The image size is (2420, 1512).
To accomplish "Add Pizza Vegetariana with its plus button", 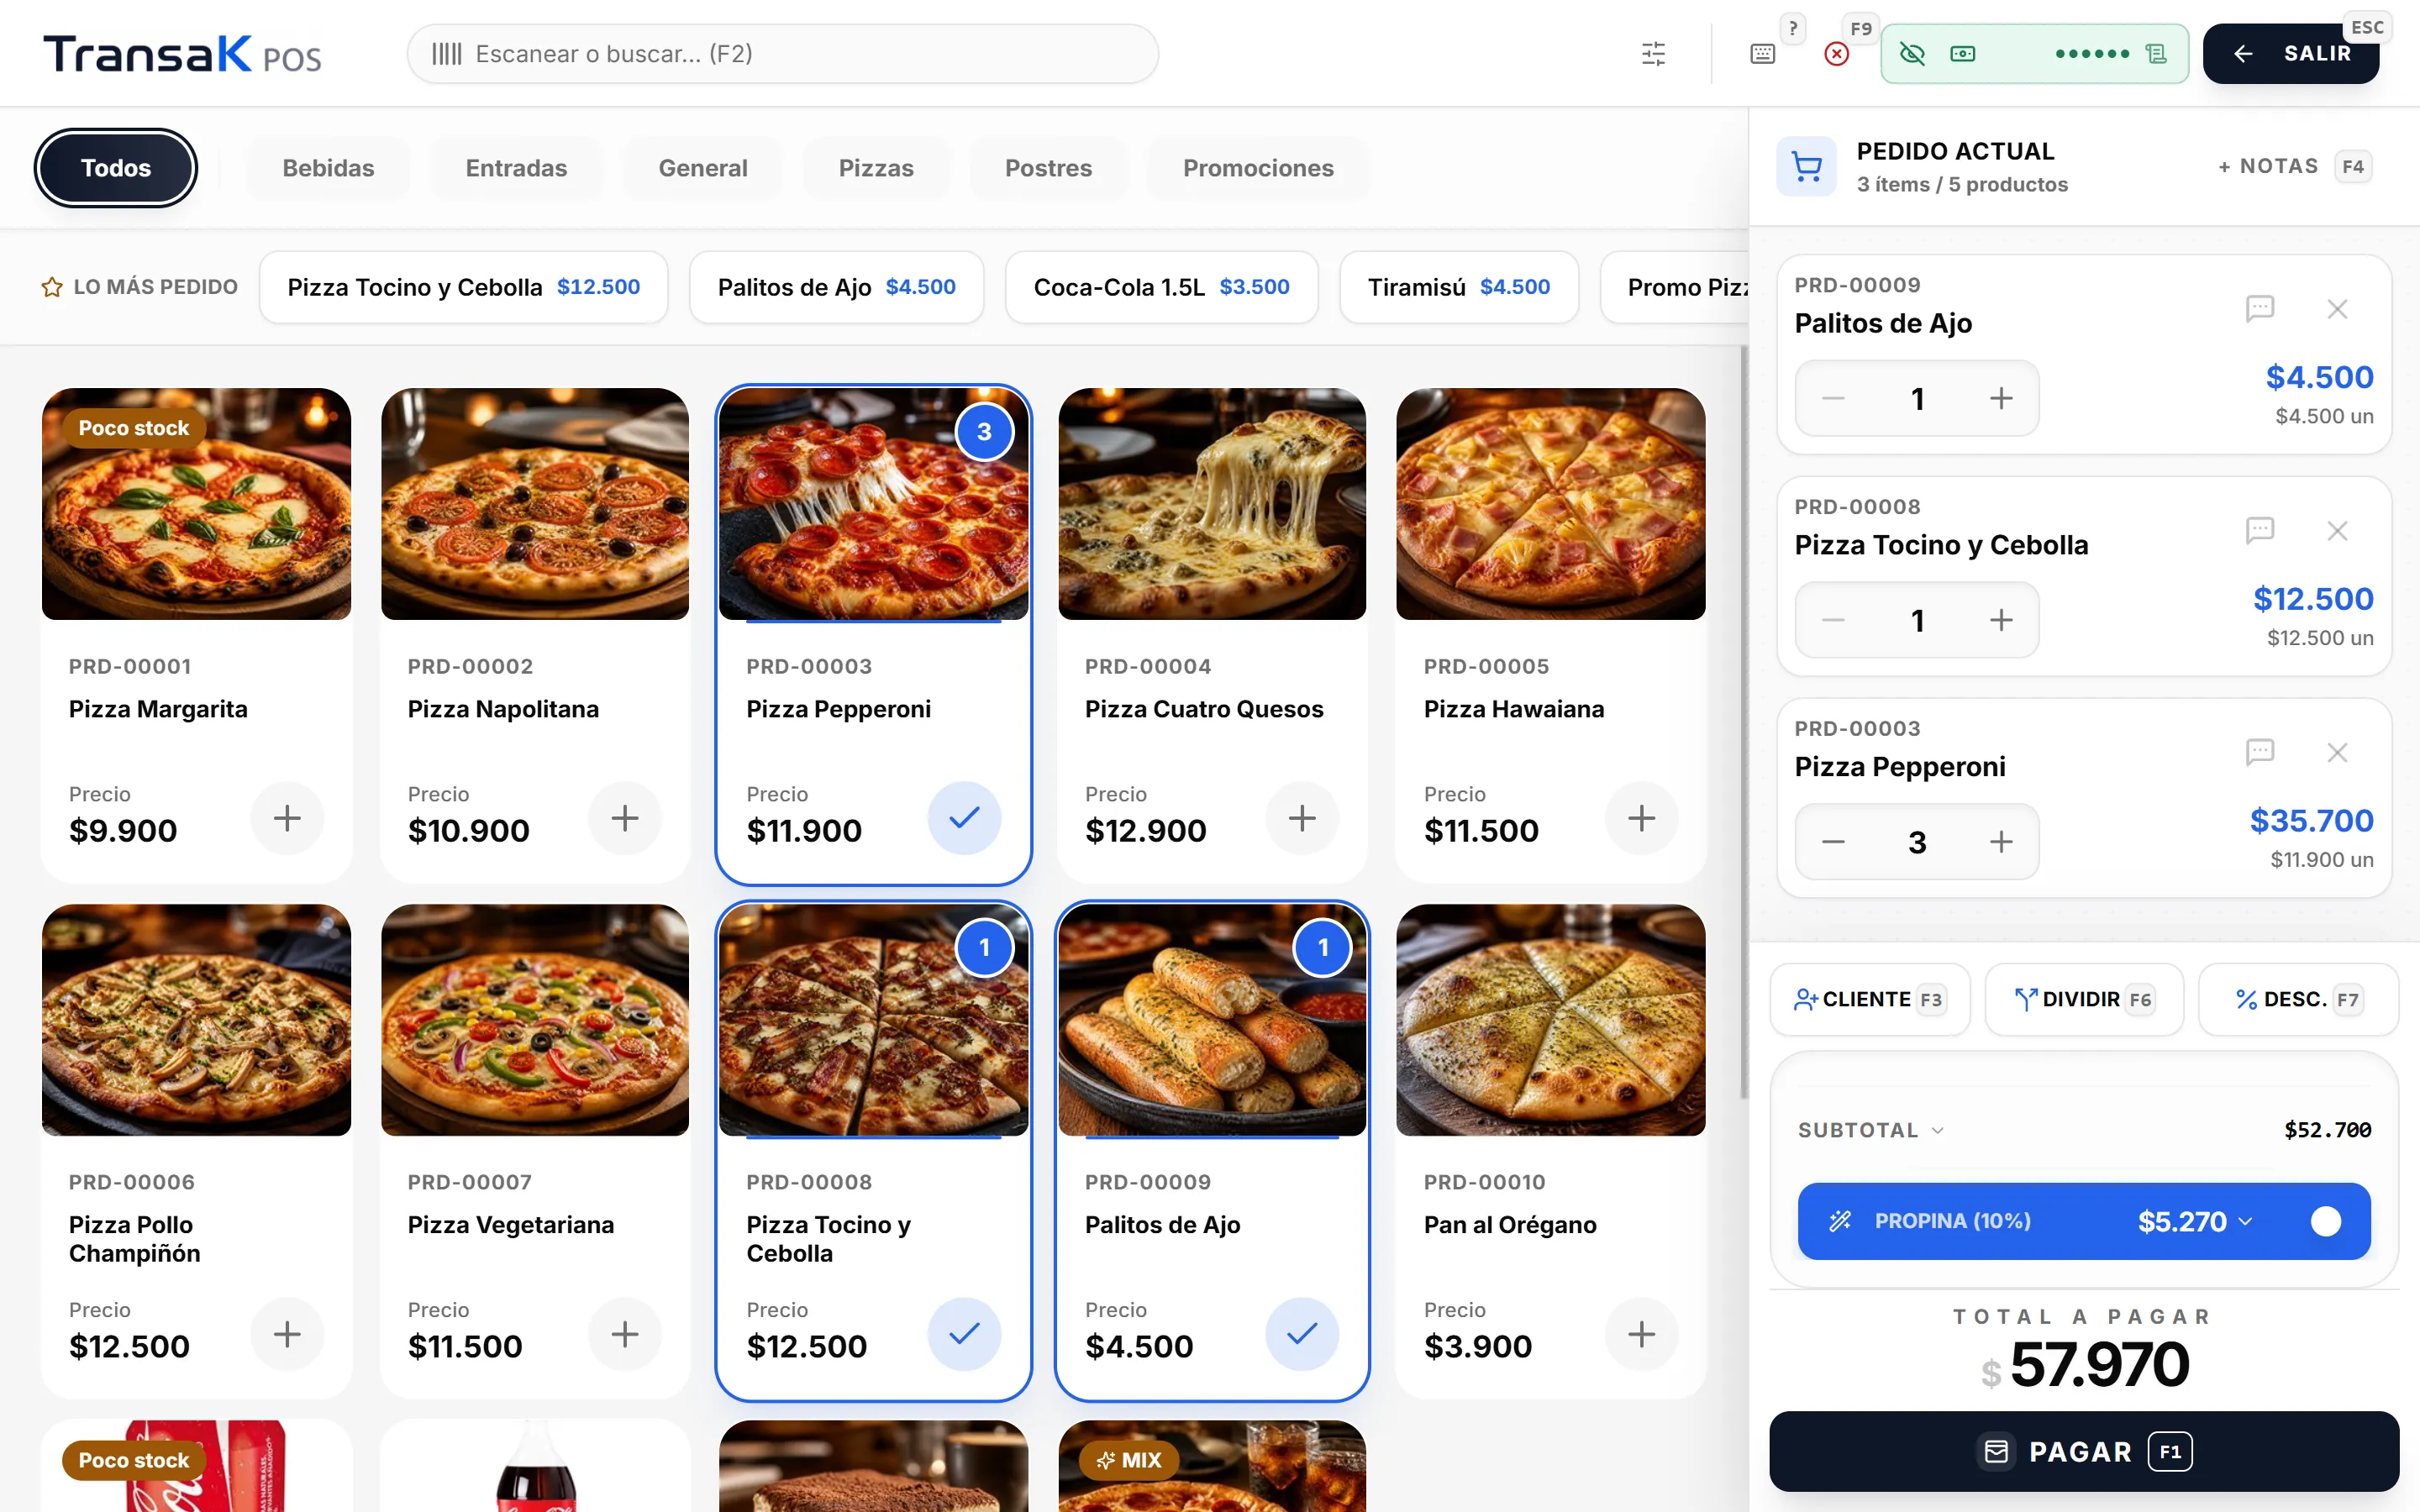I will pos(625,1334).
